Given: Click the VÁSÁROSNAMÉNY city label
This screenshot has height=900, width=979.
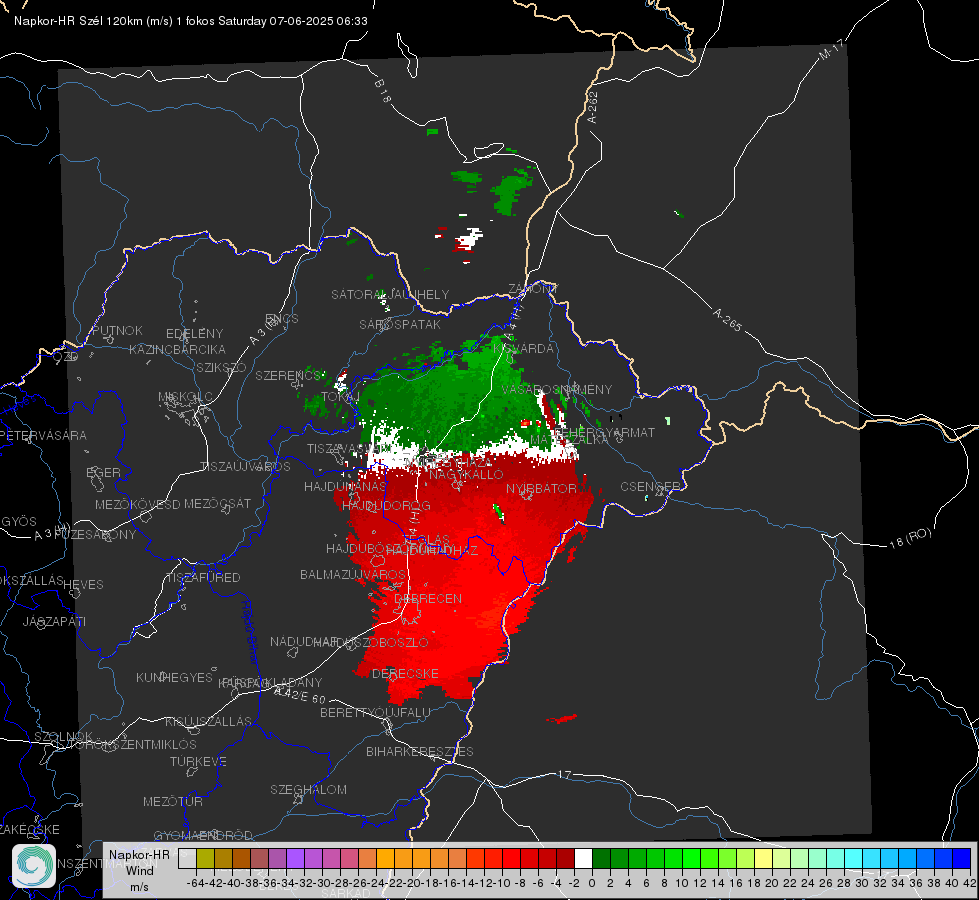Looking at the screenshot, I should 557,389.
